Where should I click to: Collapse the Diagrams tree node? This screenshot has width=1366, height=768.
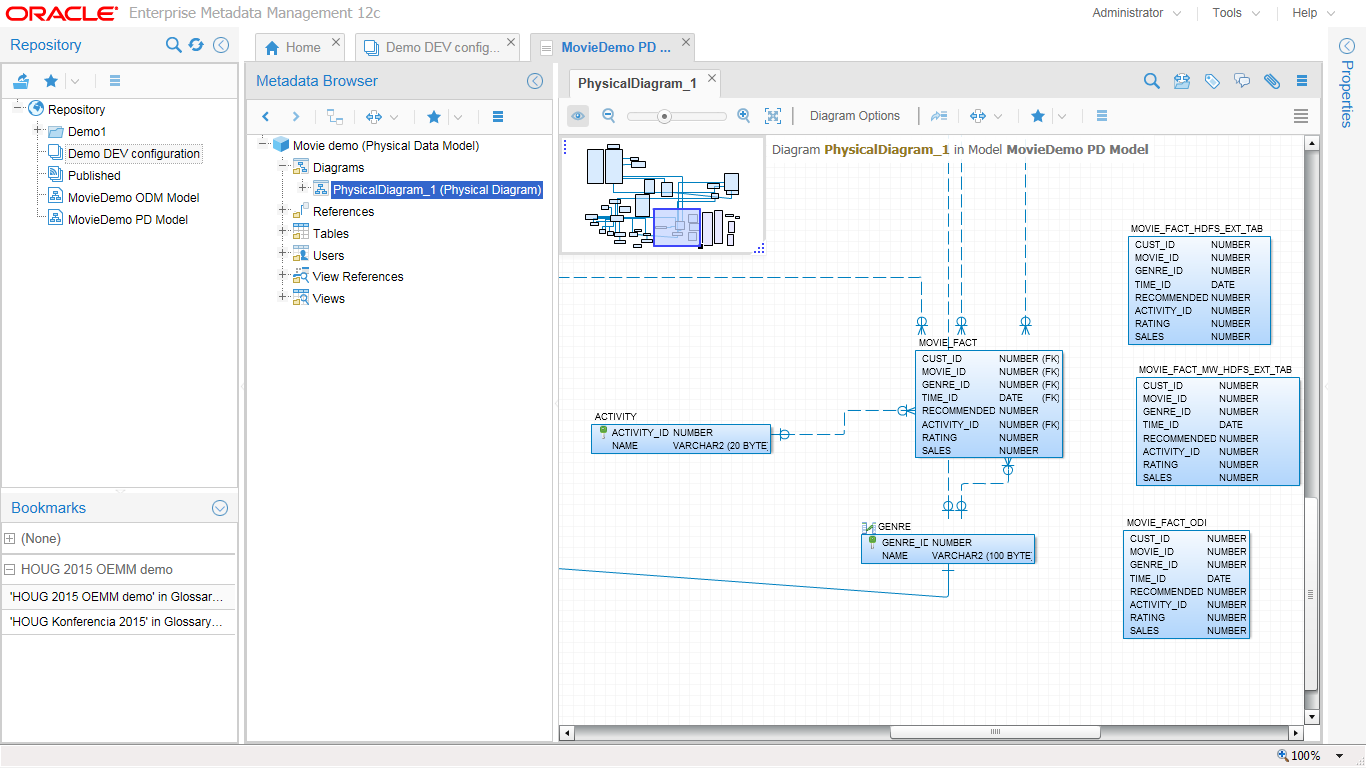pyautogui.click(x=283, y=167)
